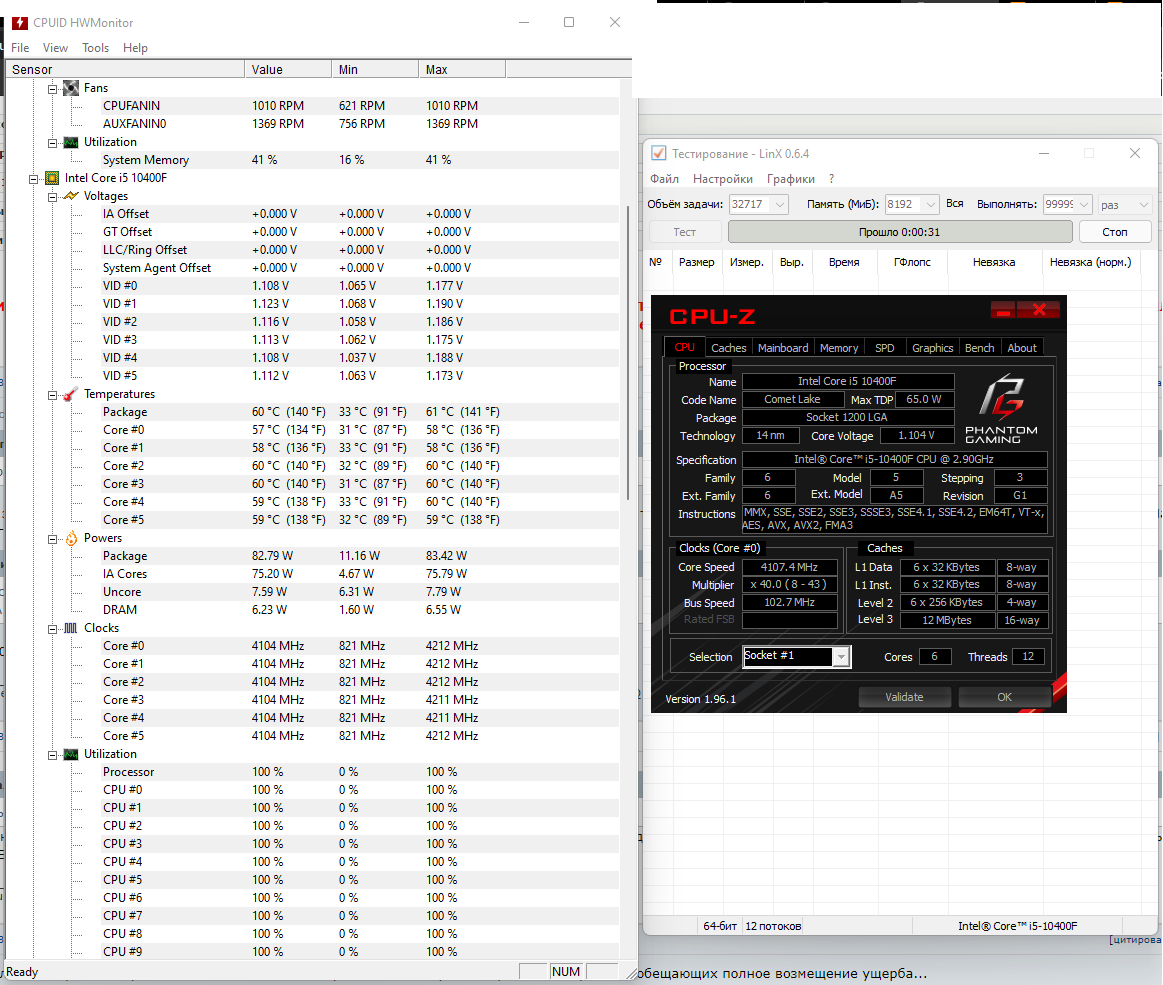Image resolution: width=1163 pixels, height=985 pixels.
Task: Click the ГФлопс column header in LinX
Action: (x=912, y=263)
